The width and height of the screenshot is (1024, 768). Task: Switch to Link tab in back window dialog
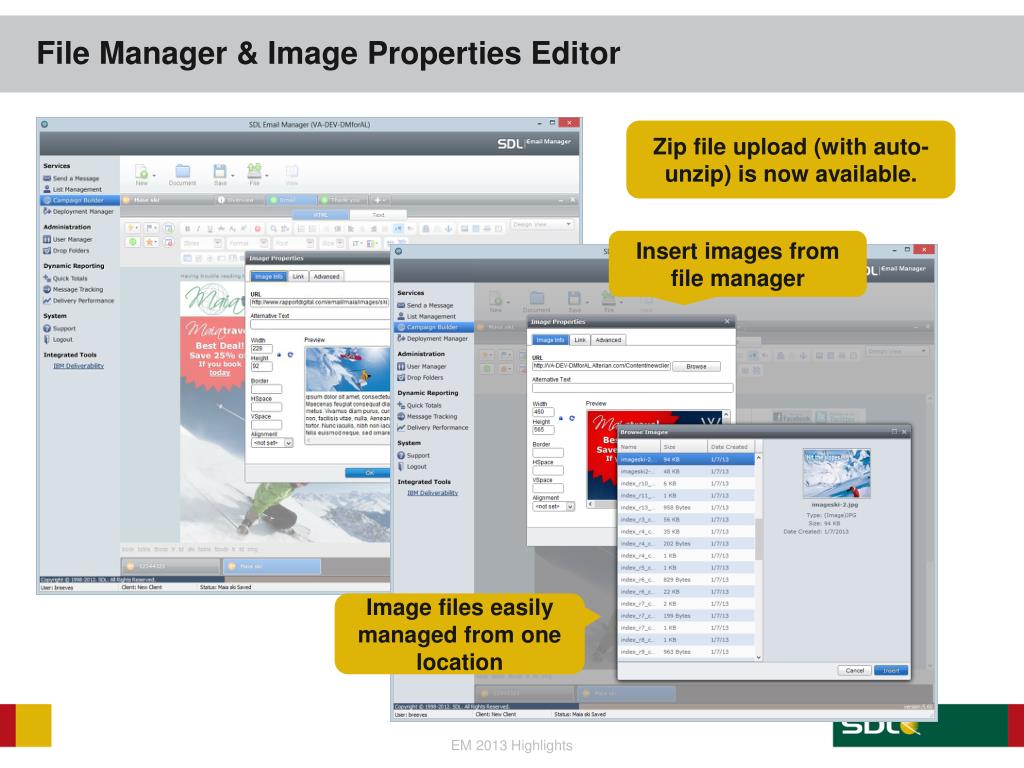point(298,277)
